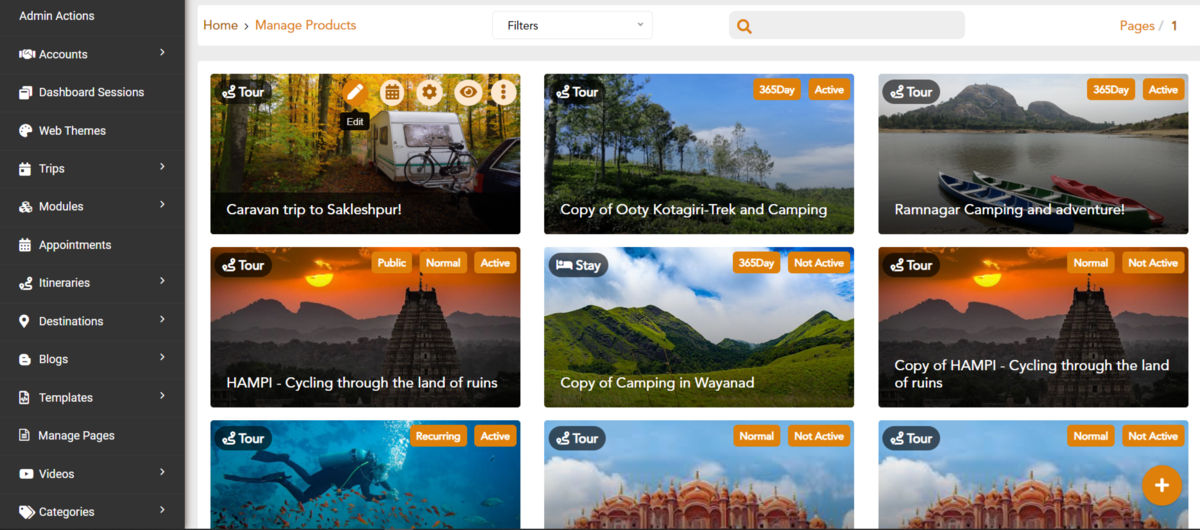Open Copy of Ooty Kotagiri-Trek and Camping card
The width and height of the screenshot is (1200, 530).
pos(693,210)
